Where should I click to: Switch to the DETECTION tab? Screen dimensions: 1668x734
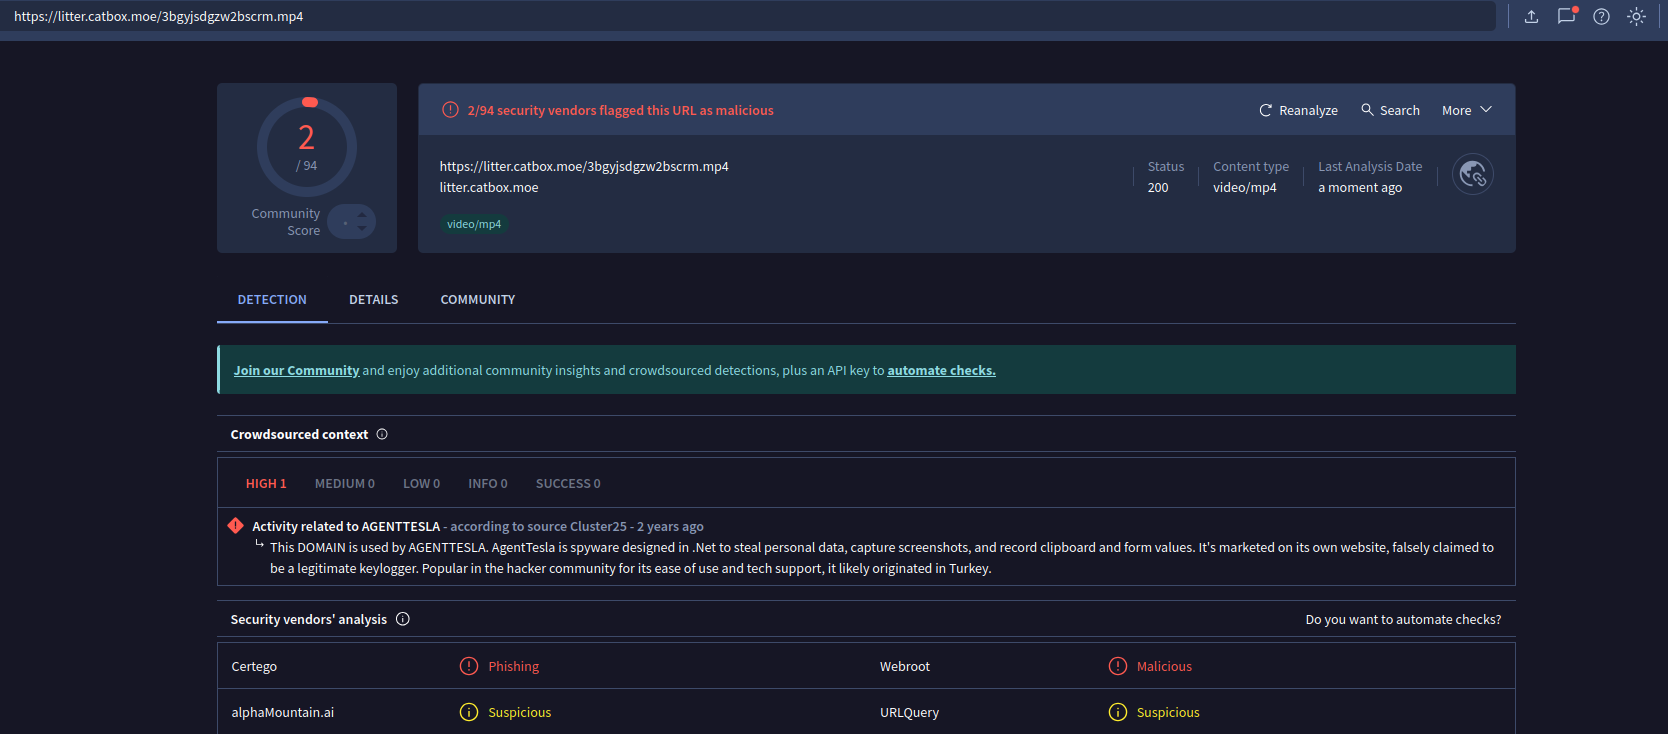pos(272,300)
